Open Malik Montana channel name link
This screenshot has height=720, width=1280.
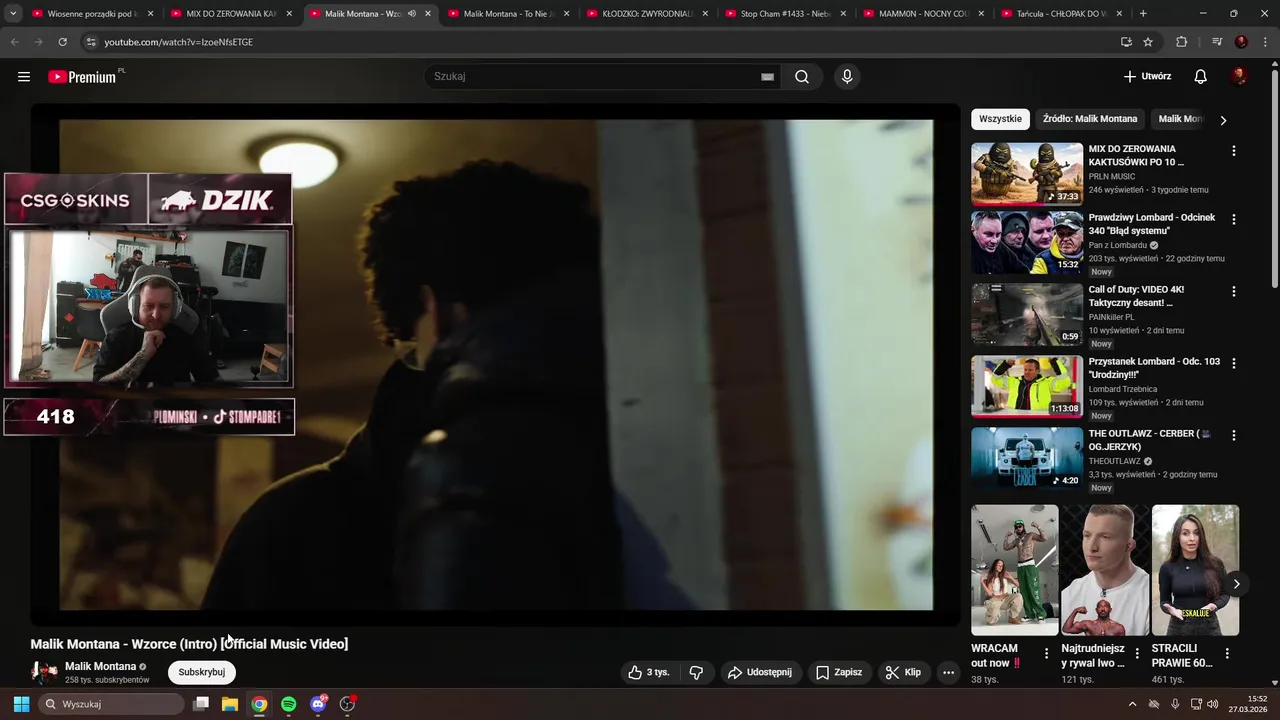pyautogui.click(x=100, y=666)
